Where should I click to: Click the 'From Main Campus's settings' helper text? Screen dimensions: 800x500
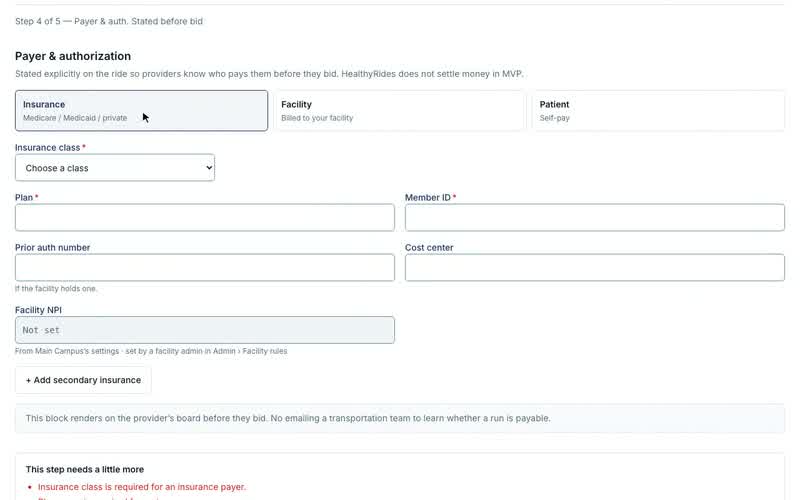[x=151, y=351]
